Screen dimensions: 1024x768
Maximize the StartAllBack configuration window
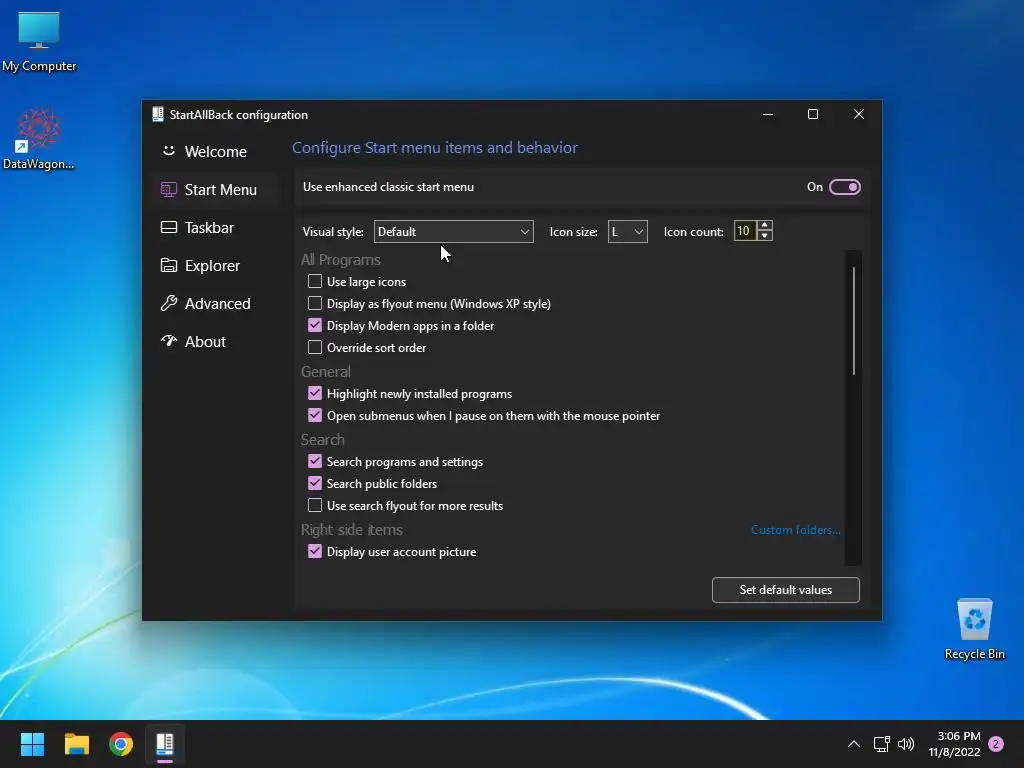[x=813, y=114]
